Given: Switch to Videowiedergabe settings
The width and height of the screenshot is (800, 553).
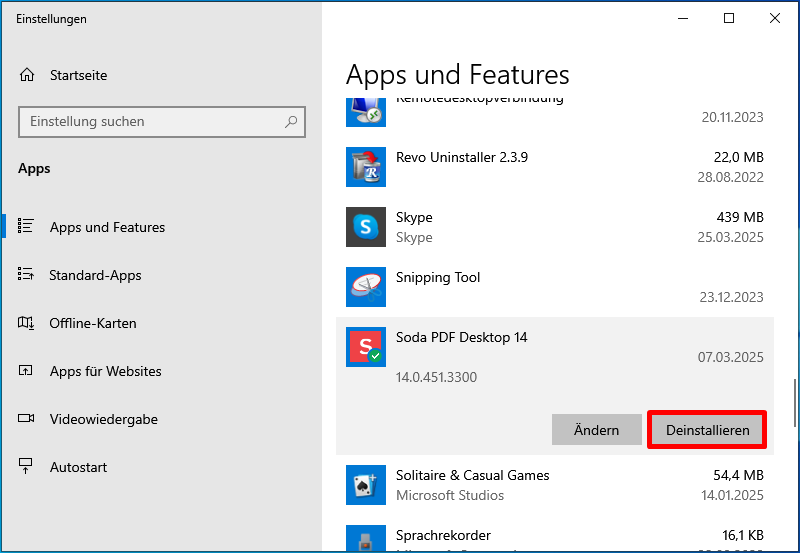Looking at the screenshot, I should [x=103, y=419].
